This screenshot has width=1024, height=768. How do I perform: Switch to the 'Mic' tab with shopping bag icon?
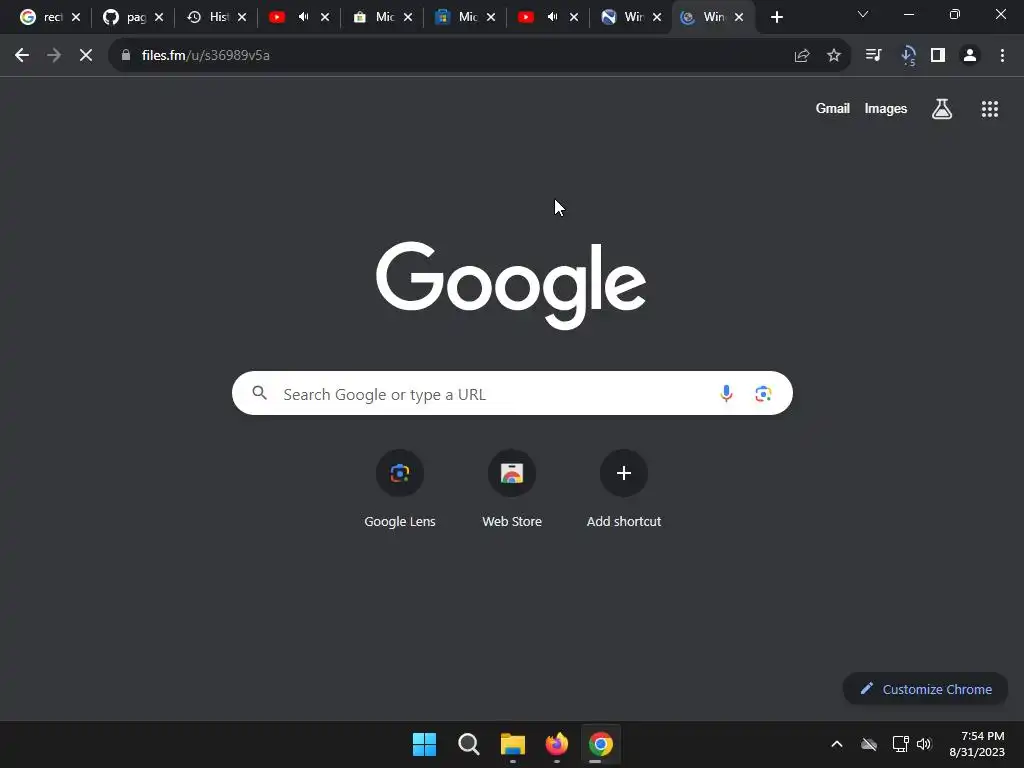(374, 17)
